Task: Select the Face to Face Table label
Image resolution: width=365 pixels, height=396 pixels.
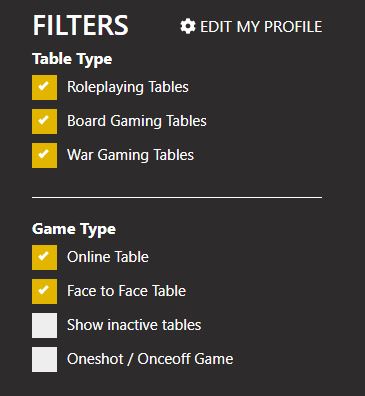Action: click(126, 291)
